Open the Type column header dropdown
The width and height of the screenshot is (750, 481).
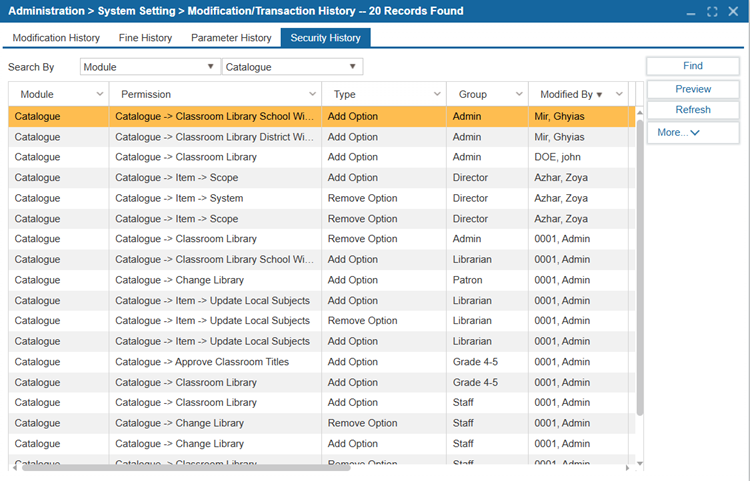437,94
